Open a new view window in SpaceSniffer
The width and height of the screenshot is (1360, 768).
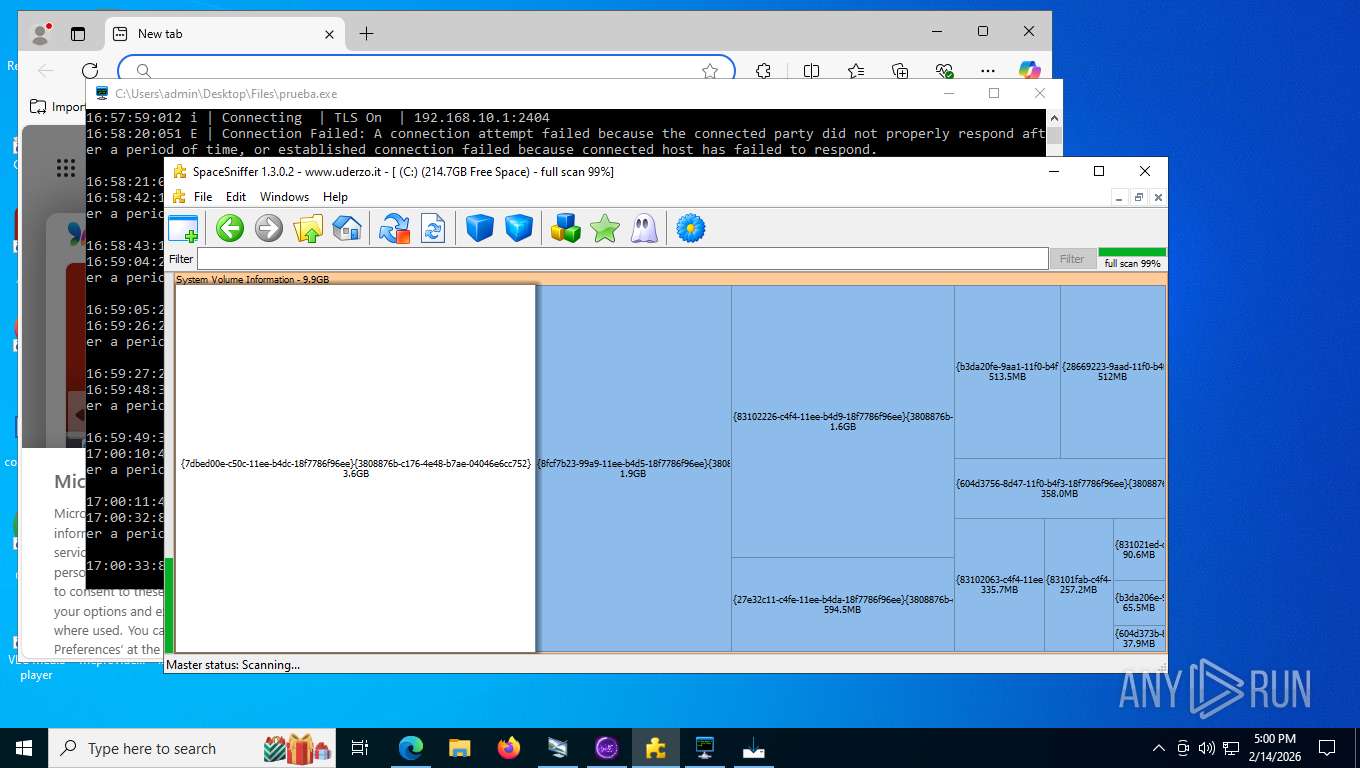tap(183, 228)
